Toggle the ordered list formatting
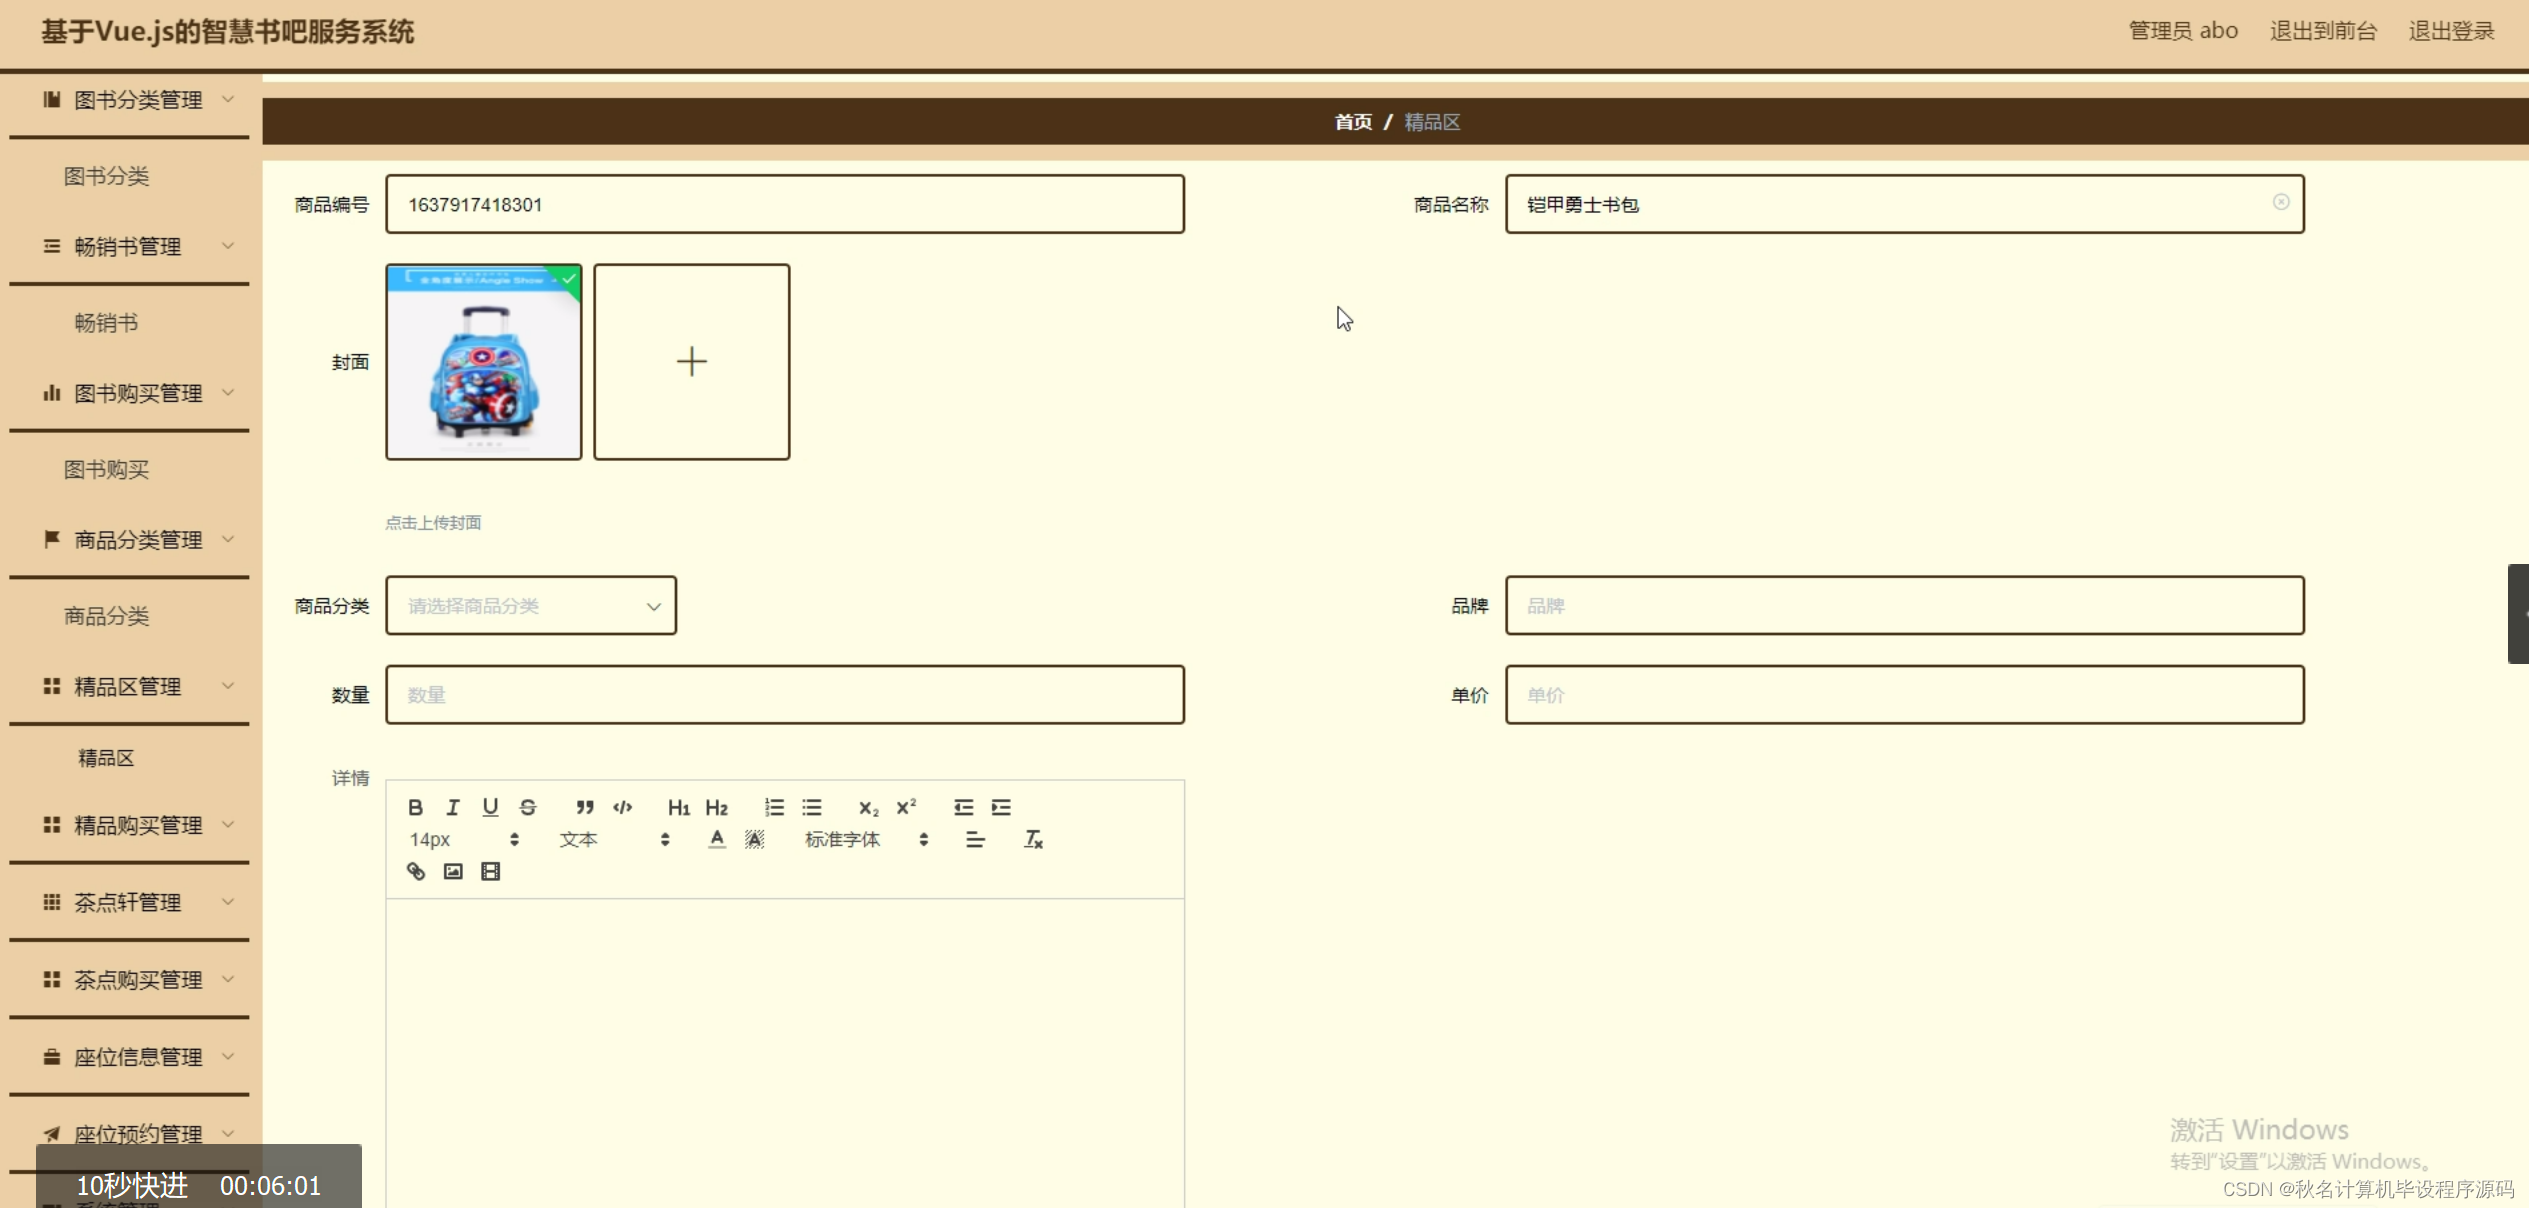2529x1208 pixels. click(x=774, y=807)
